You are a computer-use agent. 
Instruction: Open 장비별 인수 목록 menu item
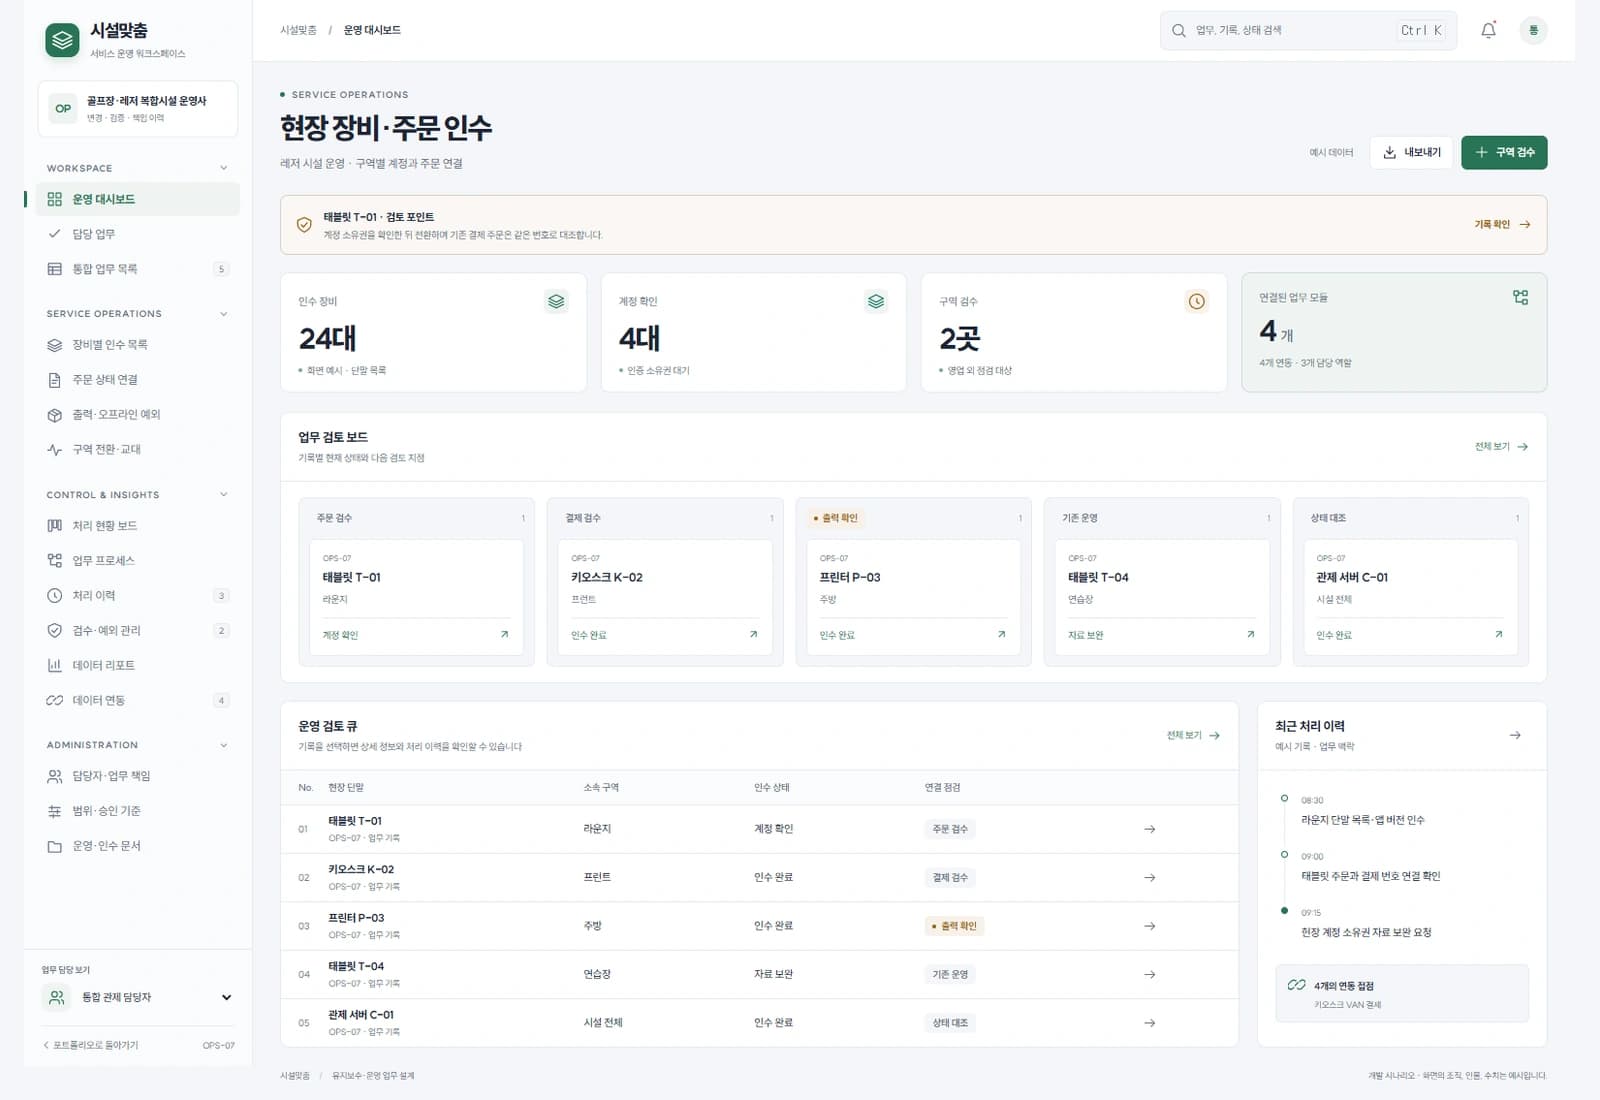(138, 345)
